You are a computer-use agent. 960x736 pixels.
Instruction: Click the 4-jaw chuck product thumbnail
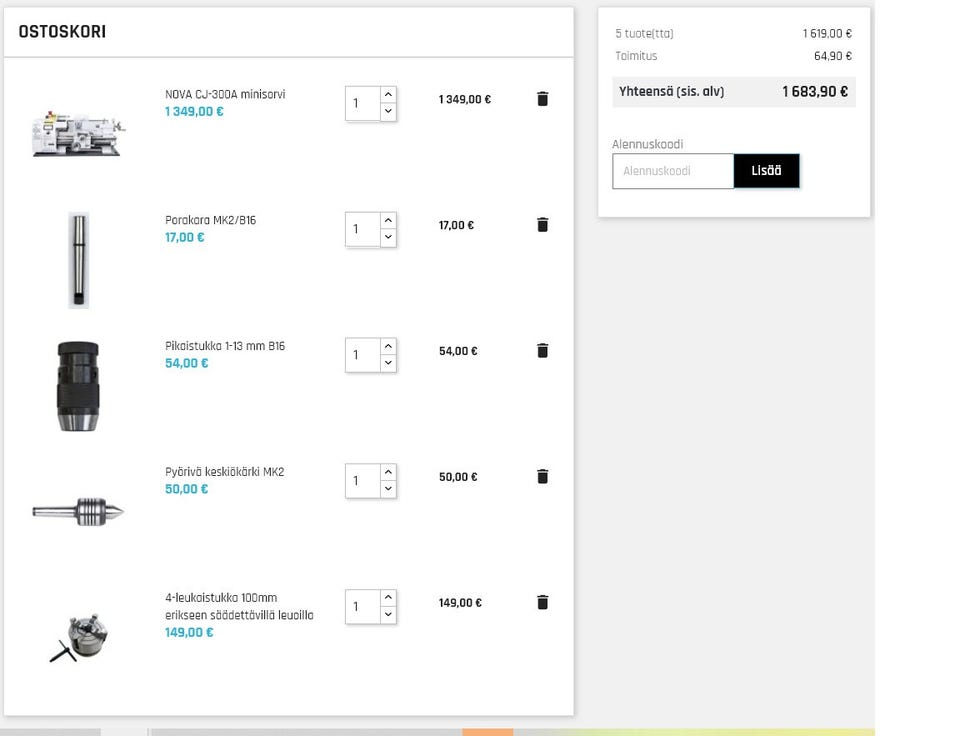(x=80, y=637)
